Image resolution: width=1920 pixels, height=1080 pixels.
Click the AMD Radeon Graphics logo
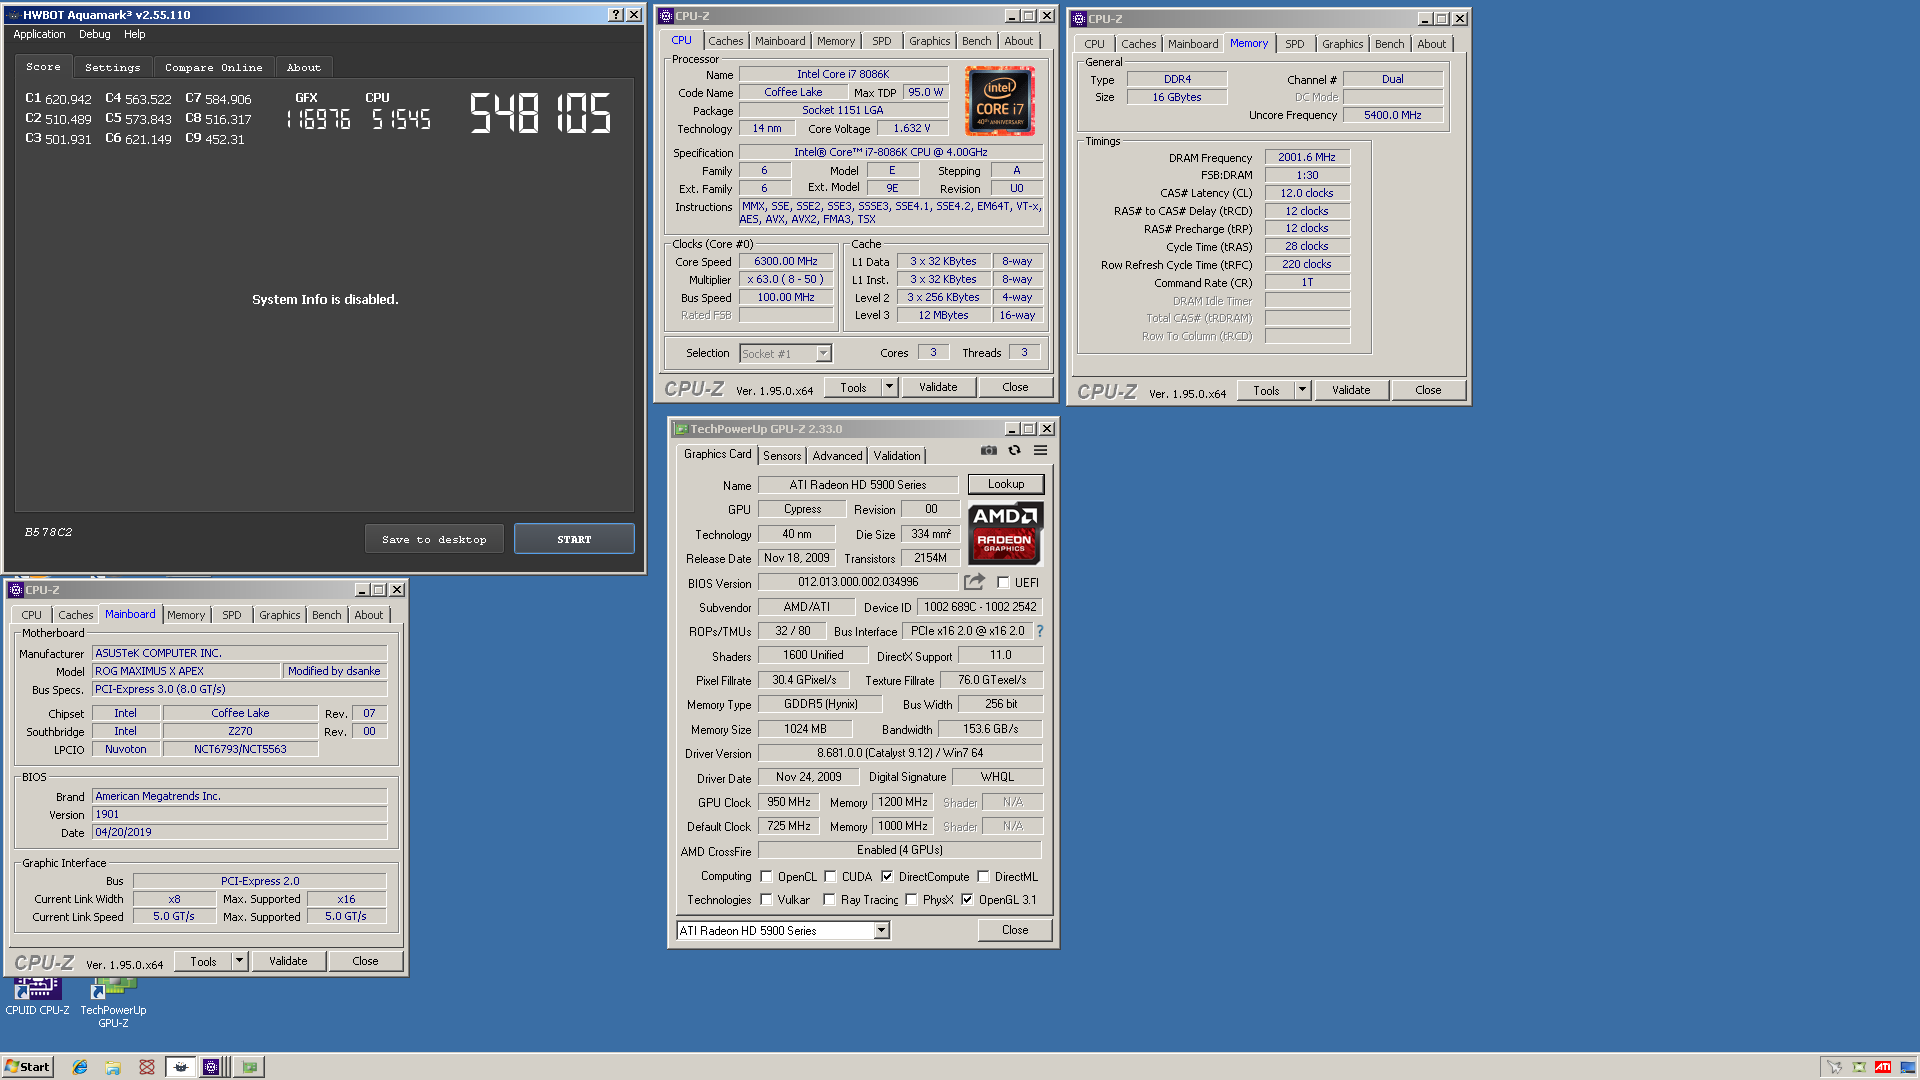tap(1005, 534)
